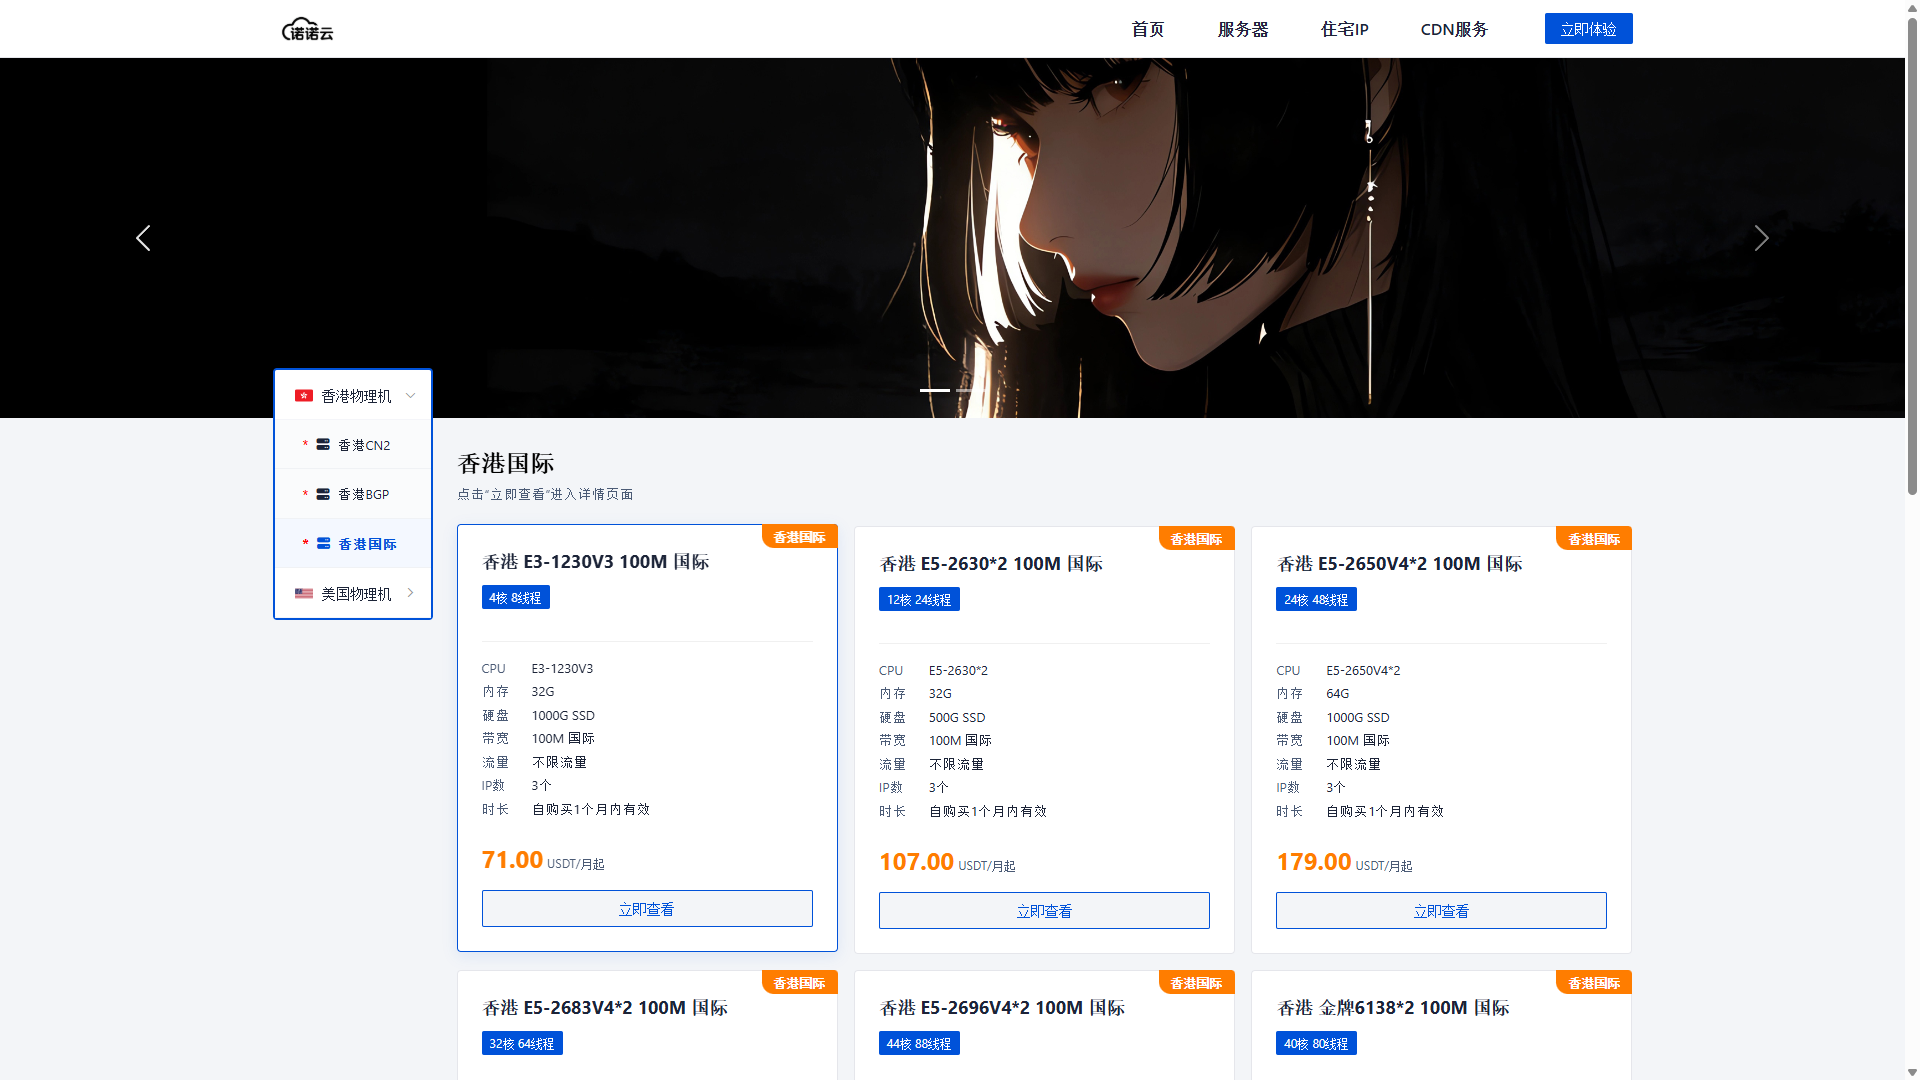Click the 4核 8线程 badge
Screen dimensions: 1920x1080
point(515,597)
